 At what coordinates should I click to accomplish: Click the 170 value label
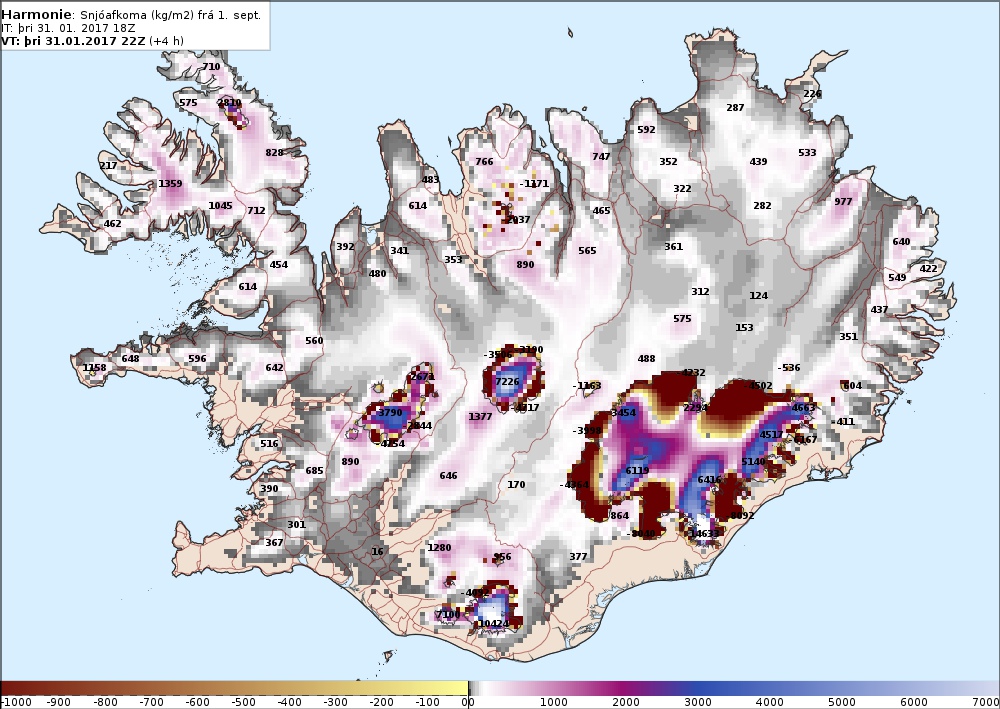pos(516,485)
